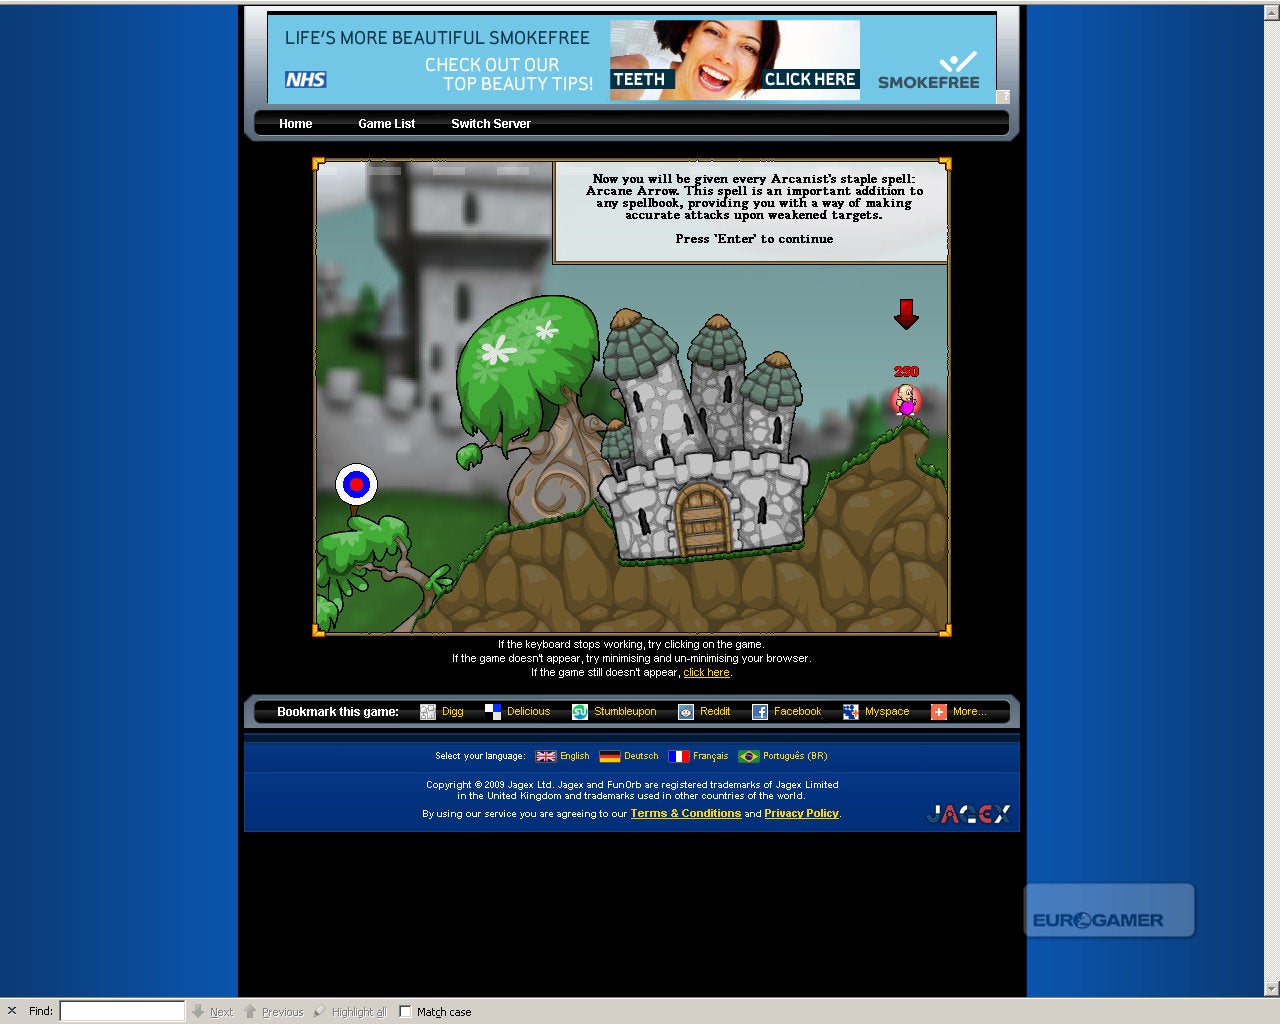Select the Brazilian flag language icon
Image resolution: width=1280 pixels, height=1024 pixels.
[x=748, y=756]
